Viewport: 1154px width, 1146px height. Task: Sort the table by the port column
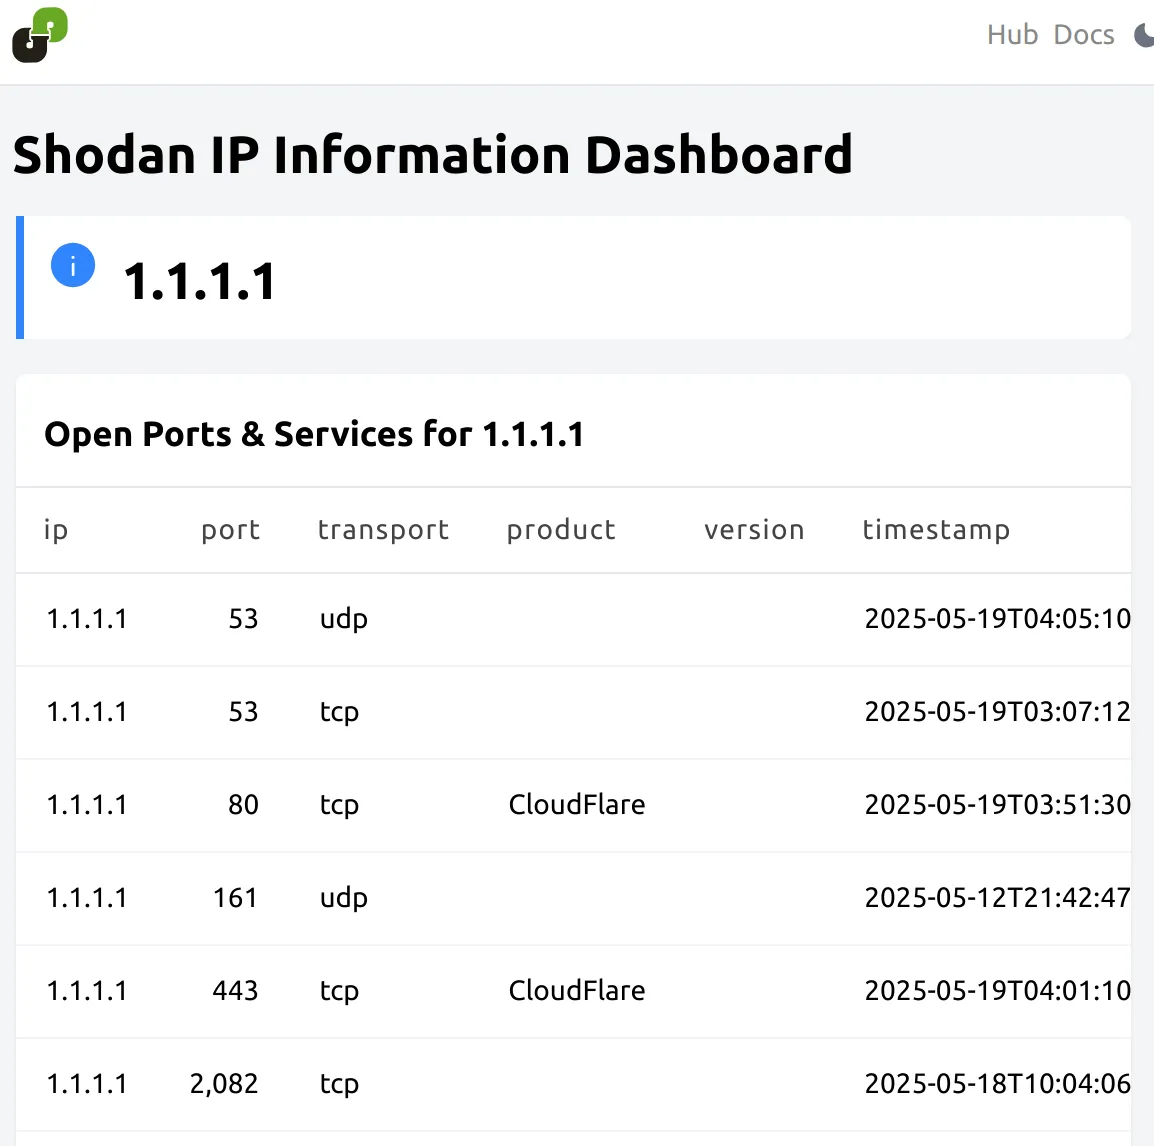[x=230, y=530]
